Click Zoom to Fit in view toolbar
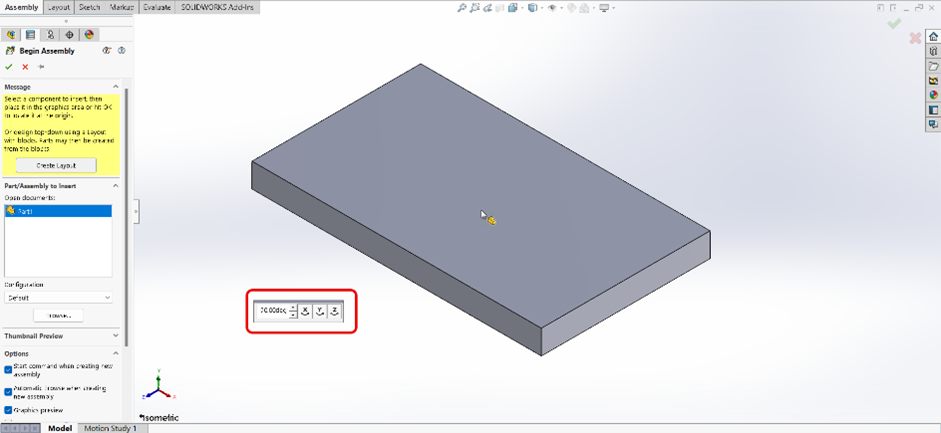Image resolution: width=941 pixels, height=433 pixels. (x=461, y=8)
